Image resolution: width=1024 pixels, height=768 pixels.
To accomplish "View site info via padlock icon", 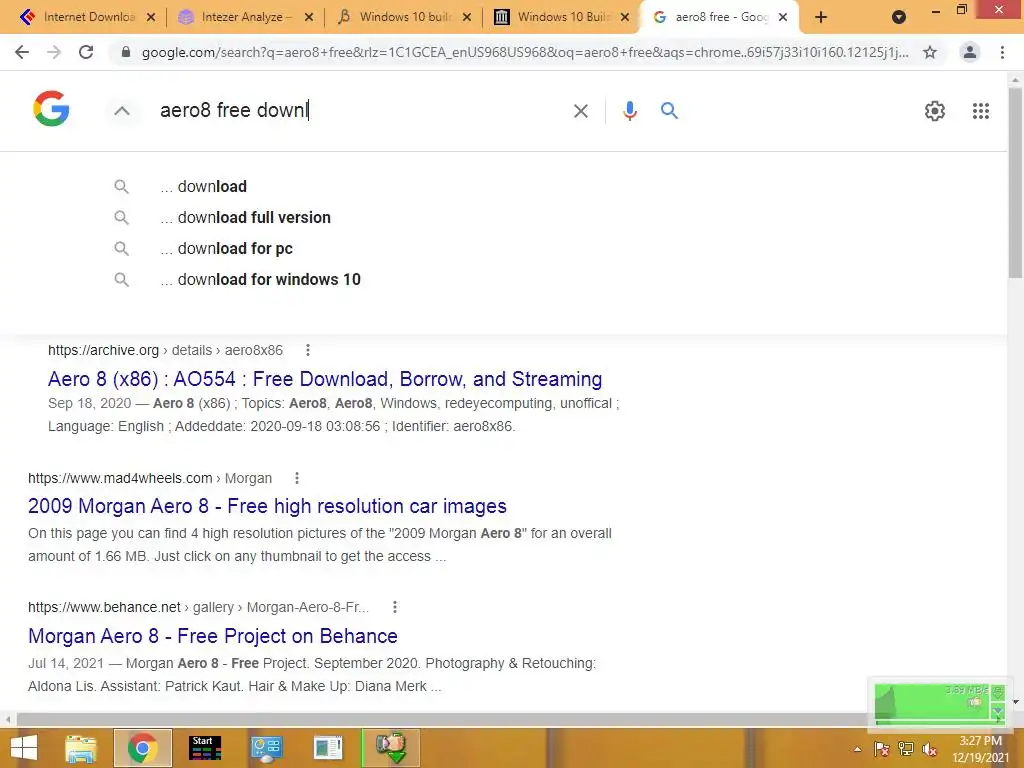I will [x=126, y=52].
